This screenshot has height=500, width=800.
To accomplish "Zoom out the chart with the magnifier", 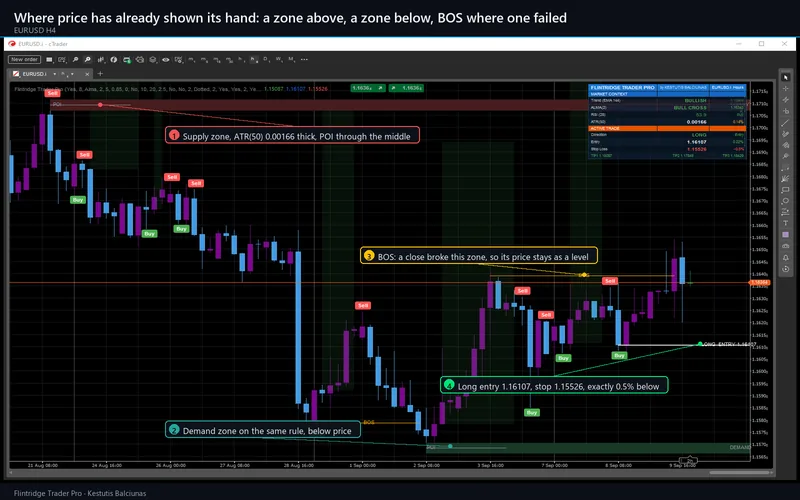I will pos(75,60).
